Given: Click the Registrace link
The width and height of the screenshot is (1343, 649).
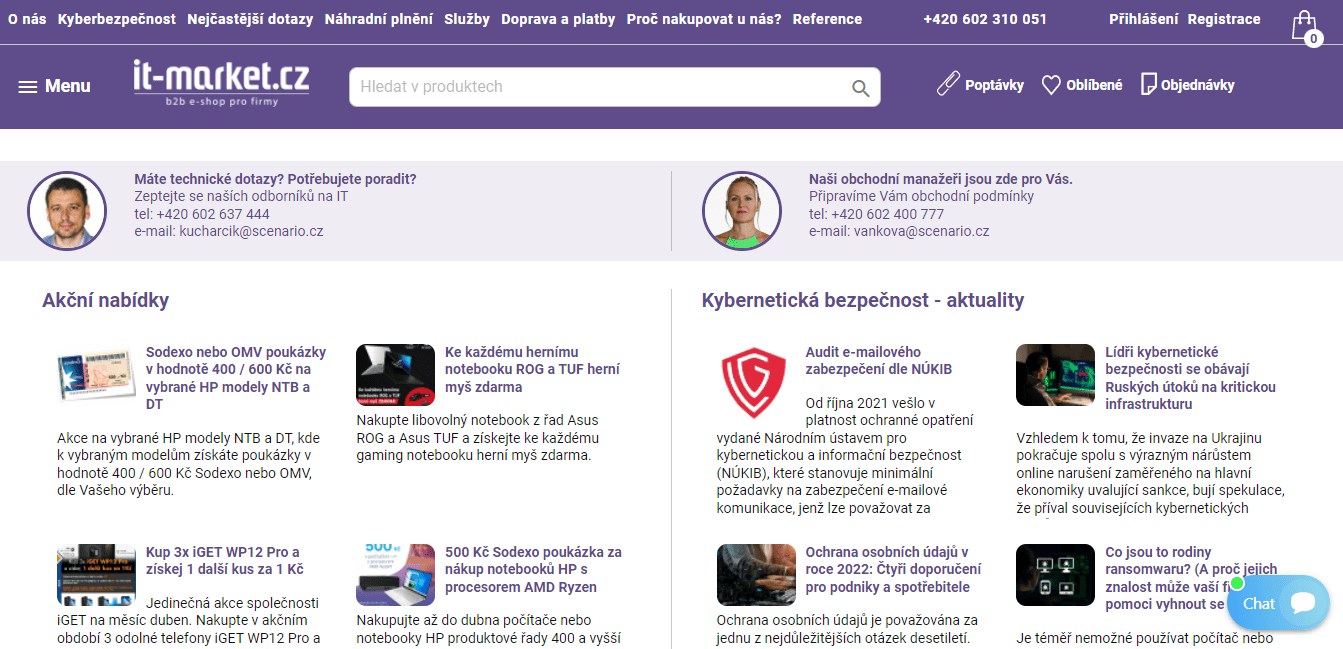Looking at the screenshot, I should (1224, 18).
